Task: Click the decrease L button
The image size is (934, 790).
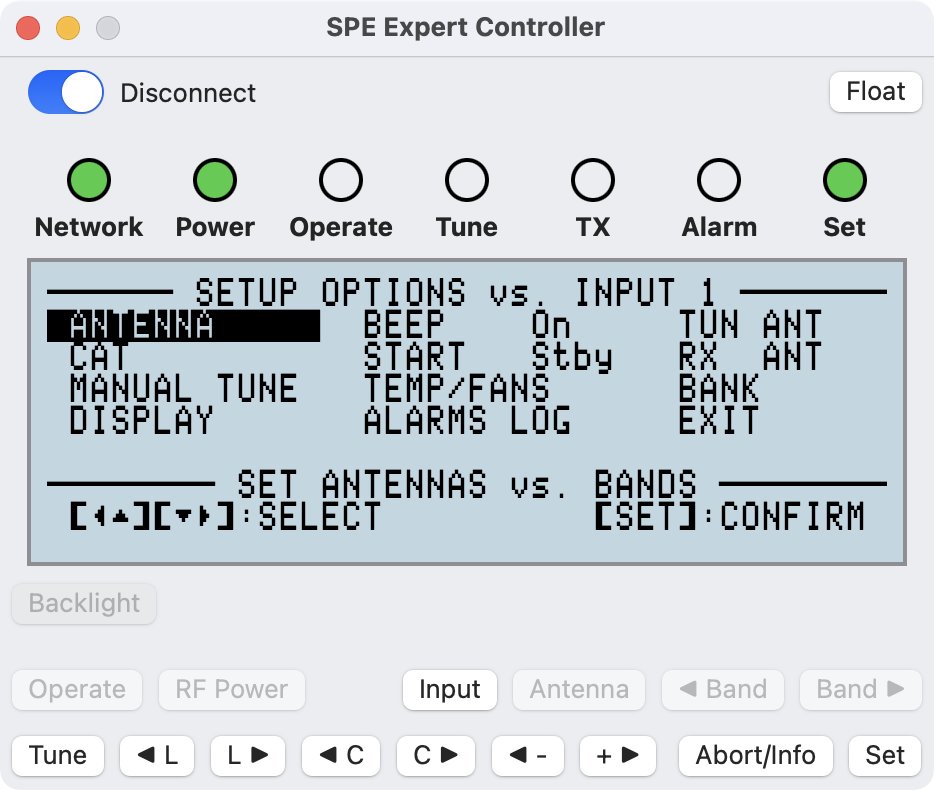Action: pos(157,755)
